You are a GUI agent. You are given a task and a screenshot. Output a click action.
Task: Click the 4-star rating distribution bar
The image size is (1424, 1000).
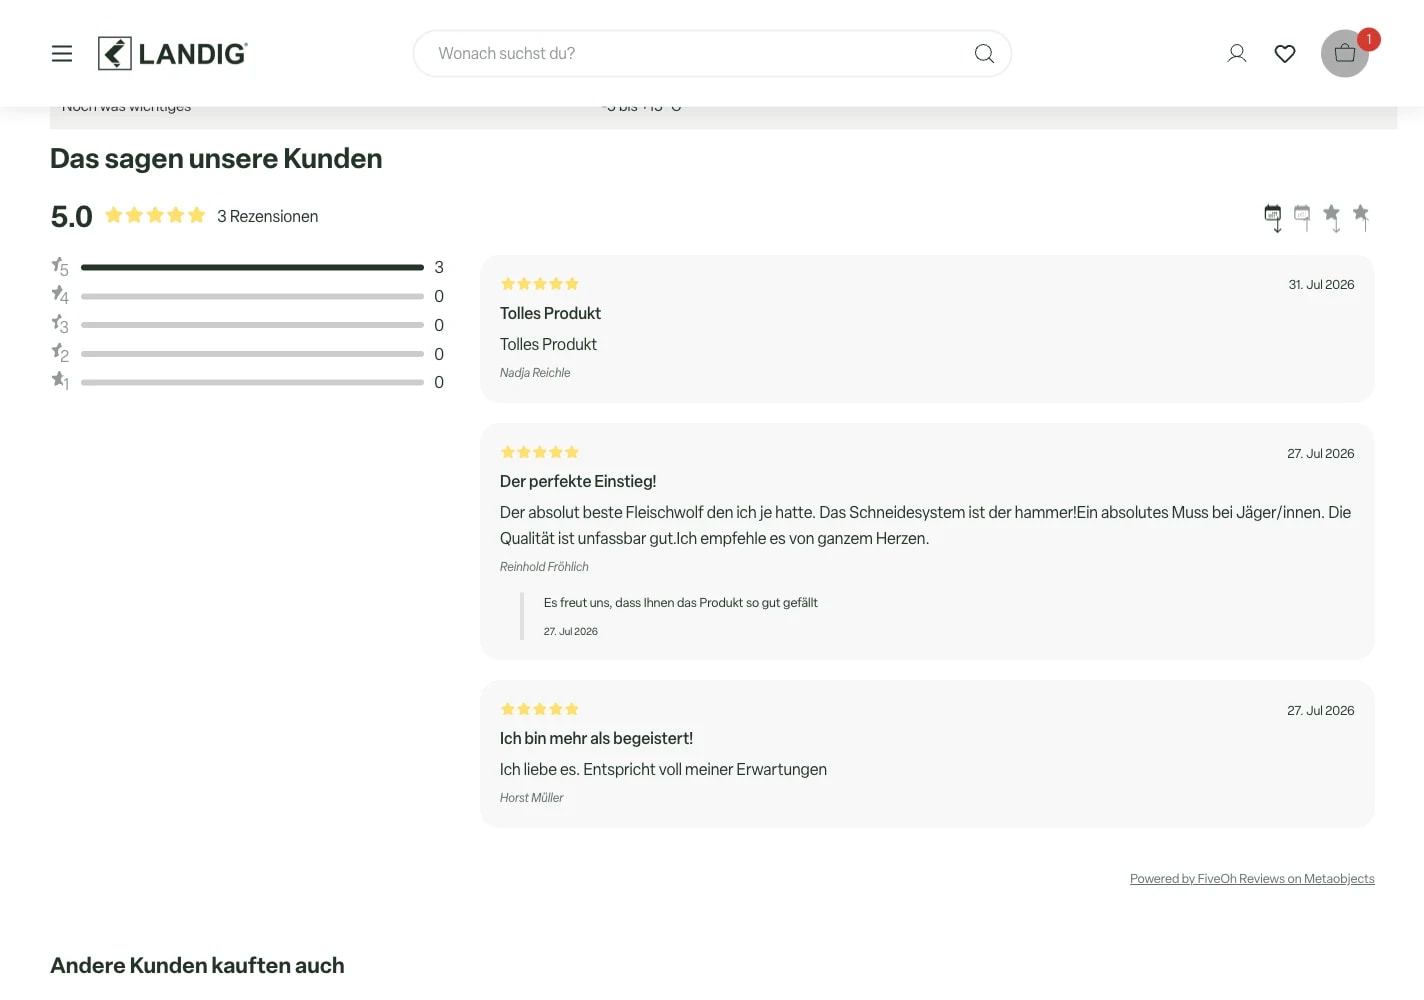253,296
